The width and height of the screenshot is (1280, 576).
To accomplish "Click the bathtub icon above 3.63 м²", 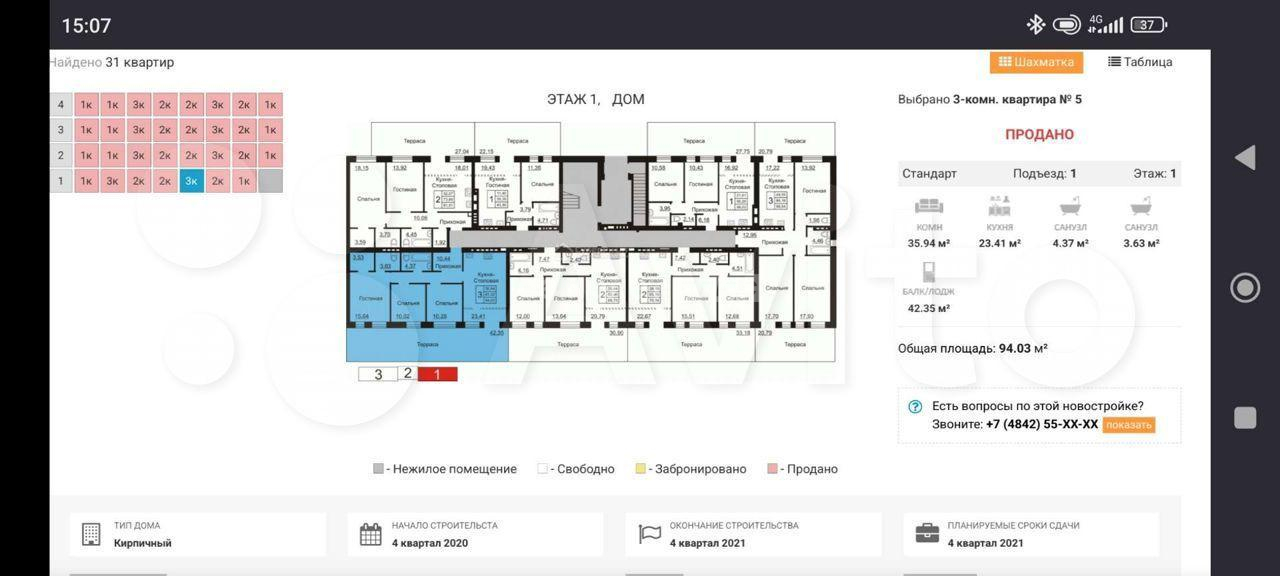I will (1141, 206).
